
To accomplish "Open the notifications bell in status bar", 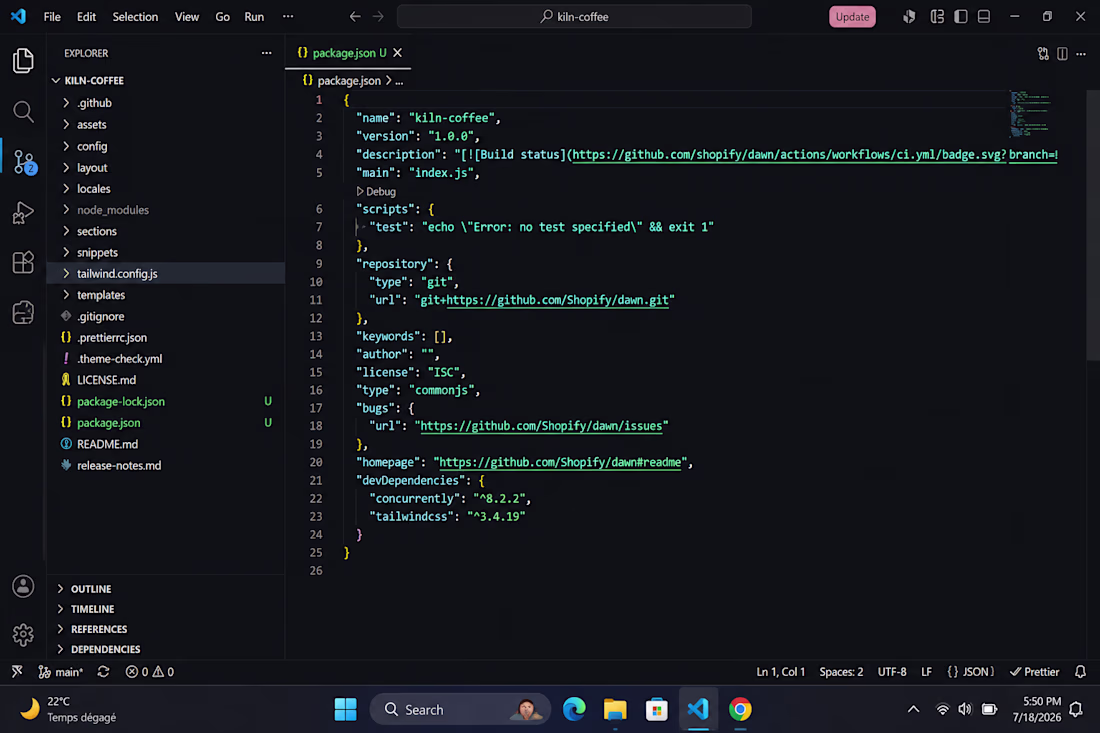I will pyautogui.click(x=1080, y=672).
